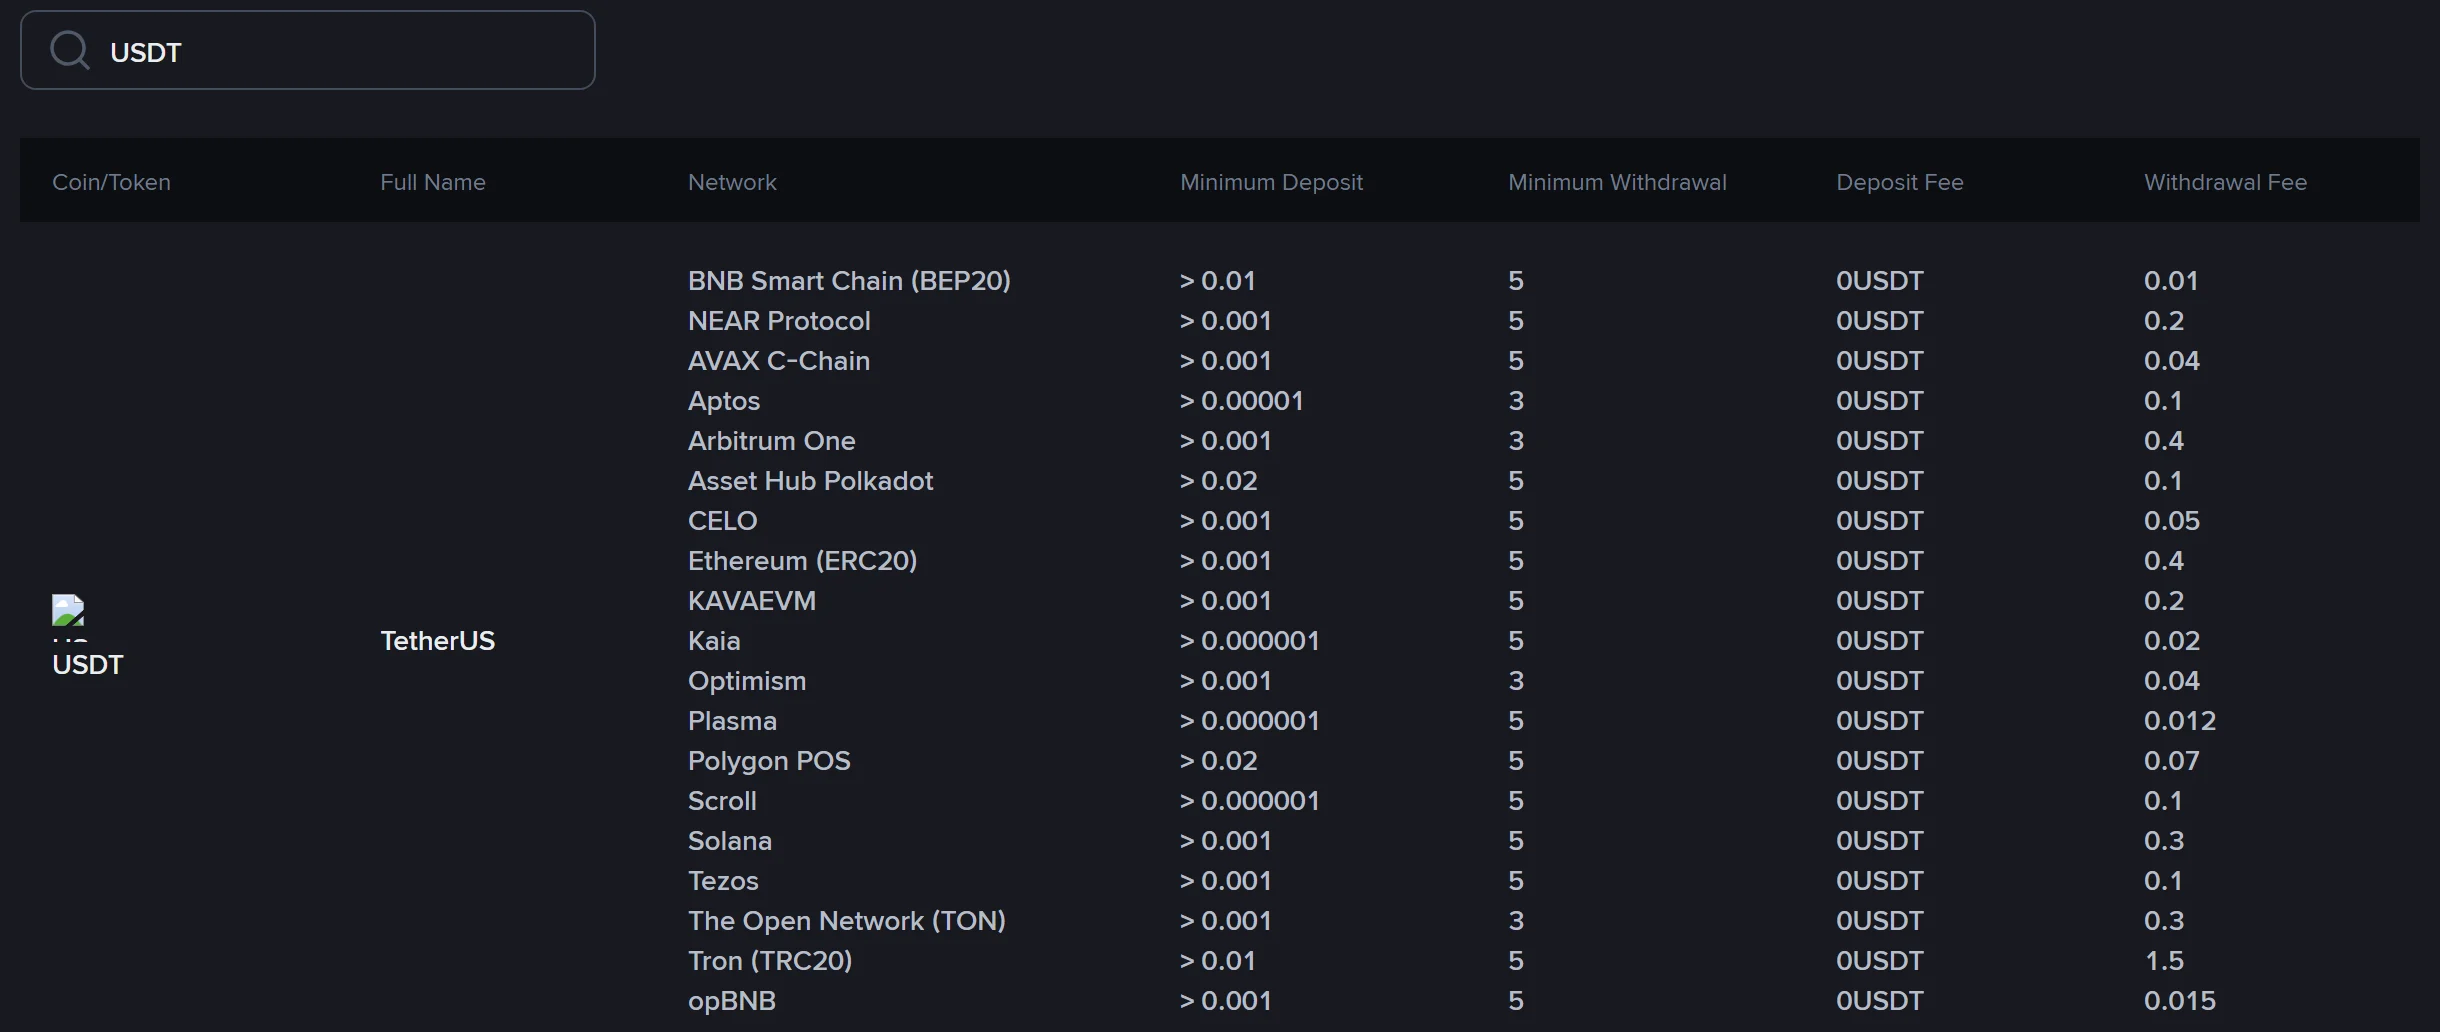Select the Ethereum (ERC20) network
This screenshot has width=2440, height=1032.
tap(802, 561)
